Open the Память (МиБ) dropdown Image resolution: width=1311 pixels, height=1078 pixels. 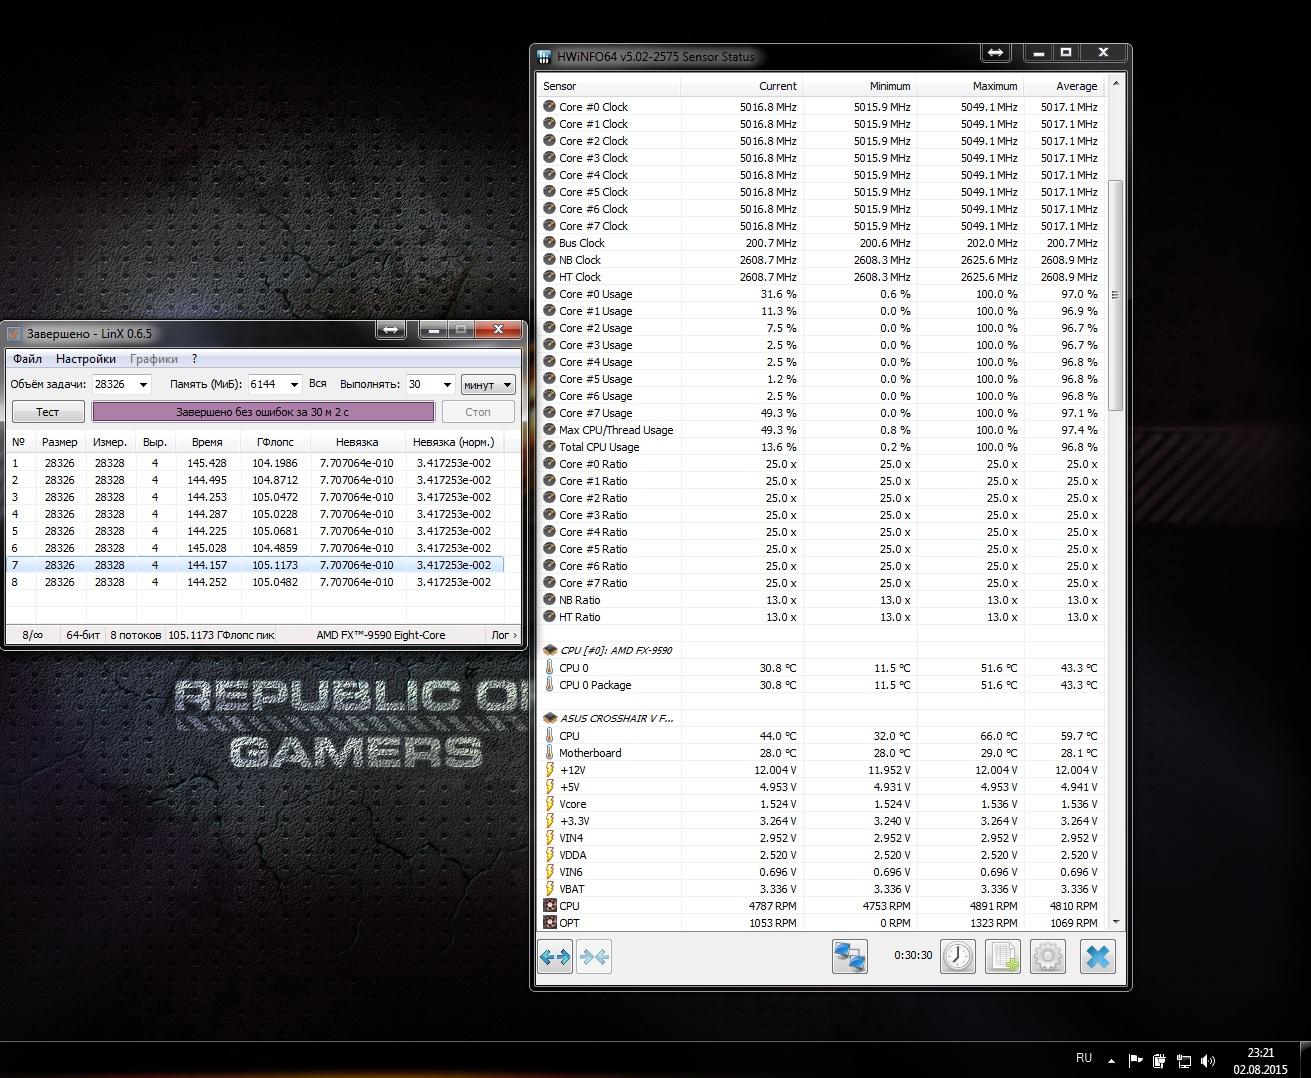(x=294, y=385)
